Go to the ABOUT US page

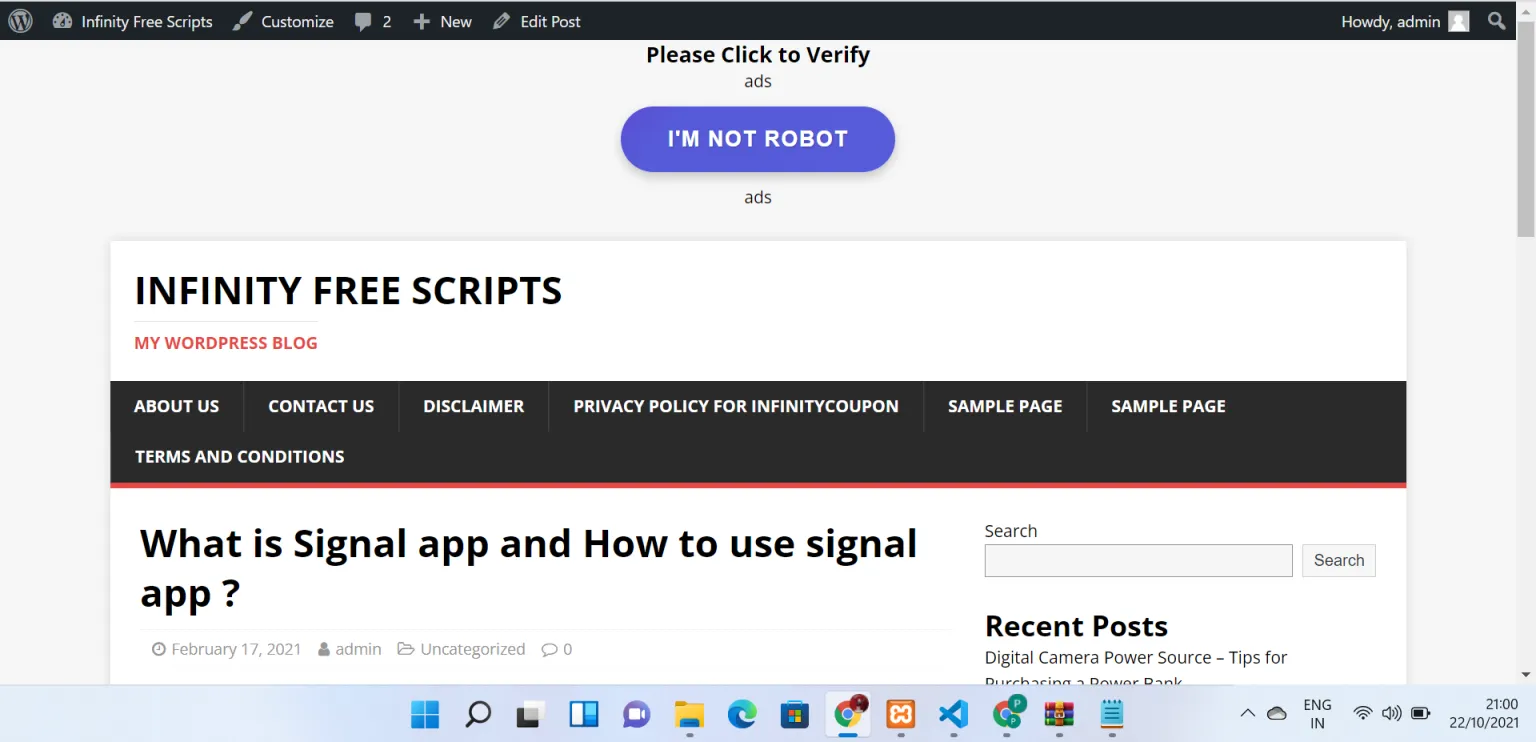(177, 406)
